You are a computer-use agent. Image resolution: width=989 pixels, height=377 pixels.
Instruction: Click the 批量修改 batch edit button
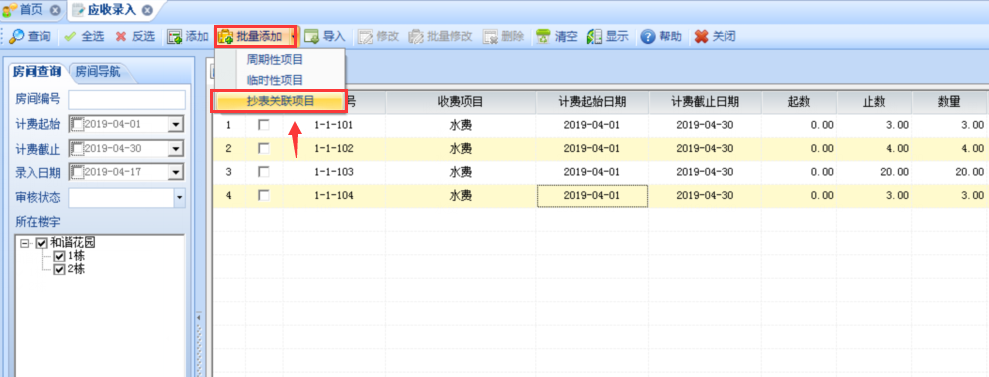coord(440,37)
